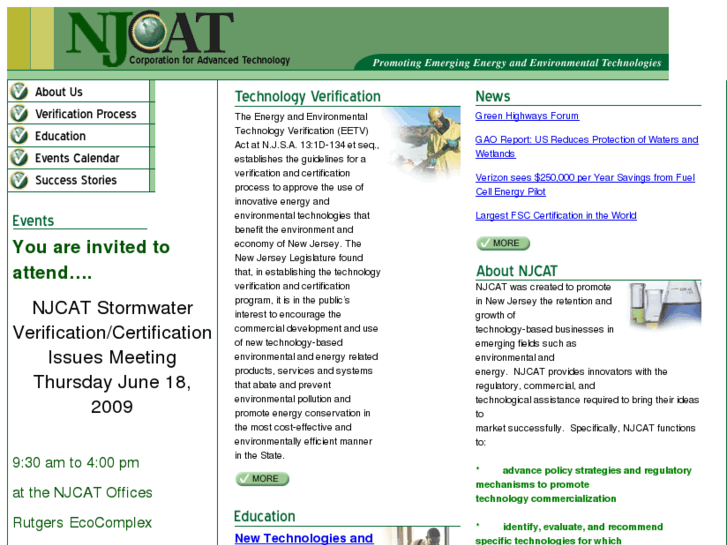
Task: Click the 'Rutgers EcoComplex' text
Action: click(x=82, y=523)
